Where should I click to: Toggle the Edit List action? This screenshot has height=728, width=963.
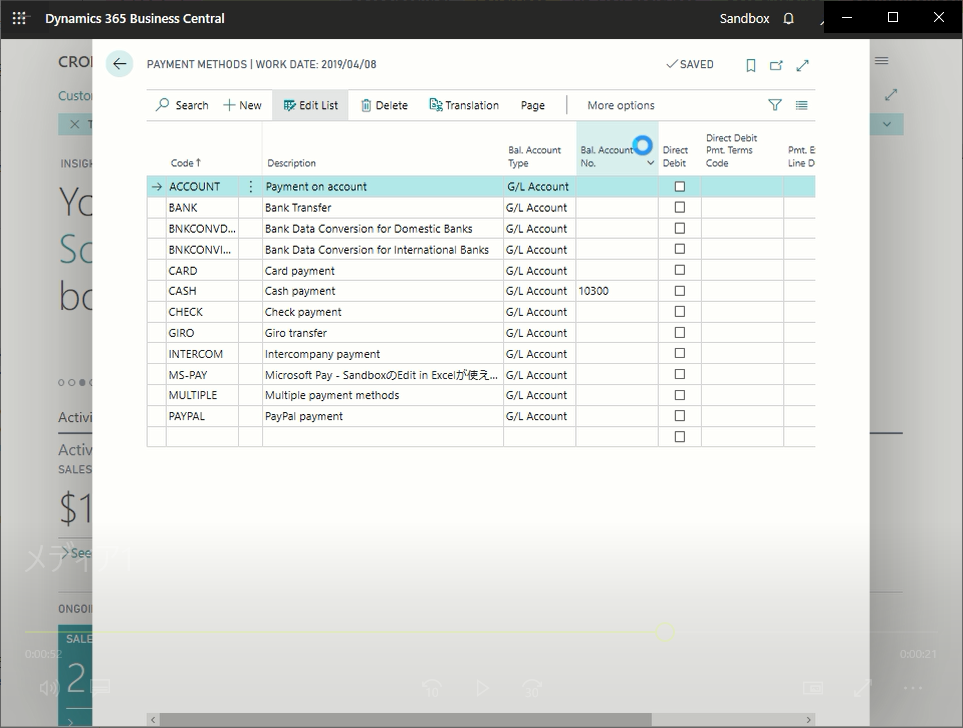311,105
